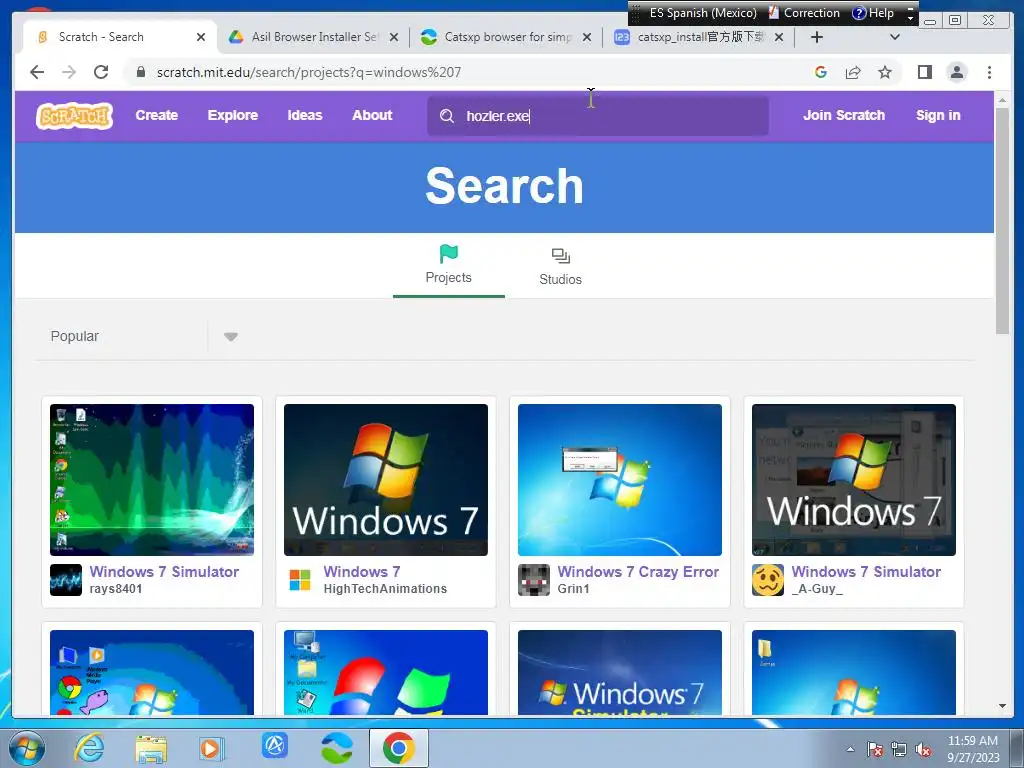Click Join Scratch
This screenshot has width=1024, height=768.
tap(844, 116)
